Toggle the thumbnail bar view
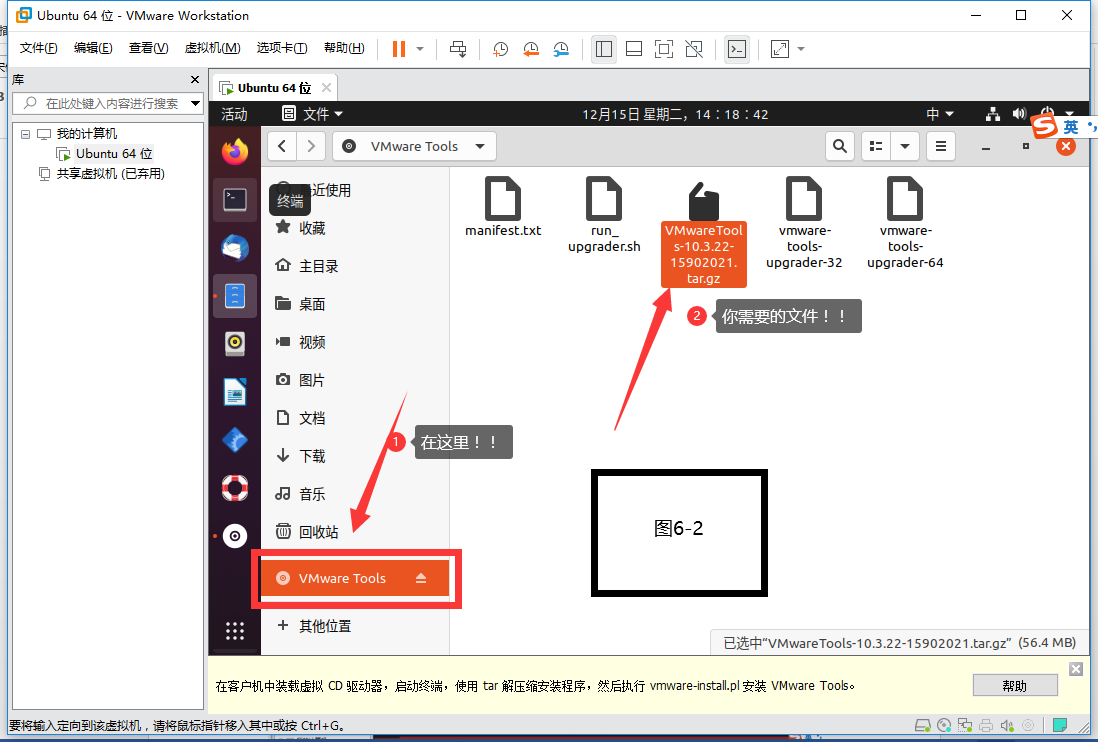1098x742 pixels. 634,49
